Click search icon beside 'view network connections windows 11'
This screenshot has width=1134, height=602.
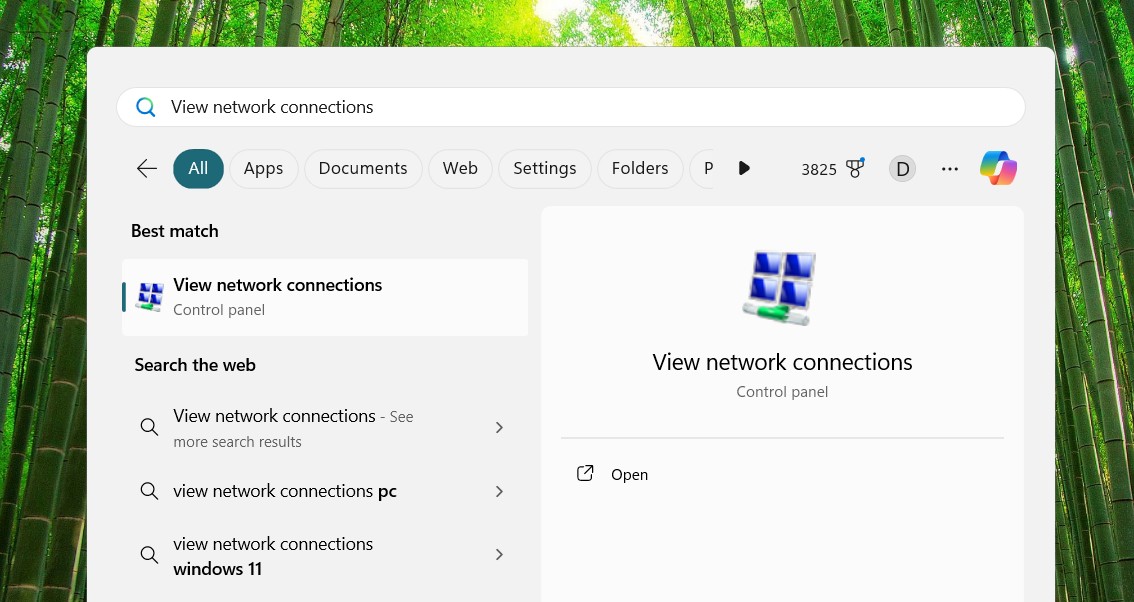point(149,555)
